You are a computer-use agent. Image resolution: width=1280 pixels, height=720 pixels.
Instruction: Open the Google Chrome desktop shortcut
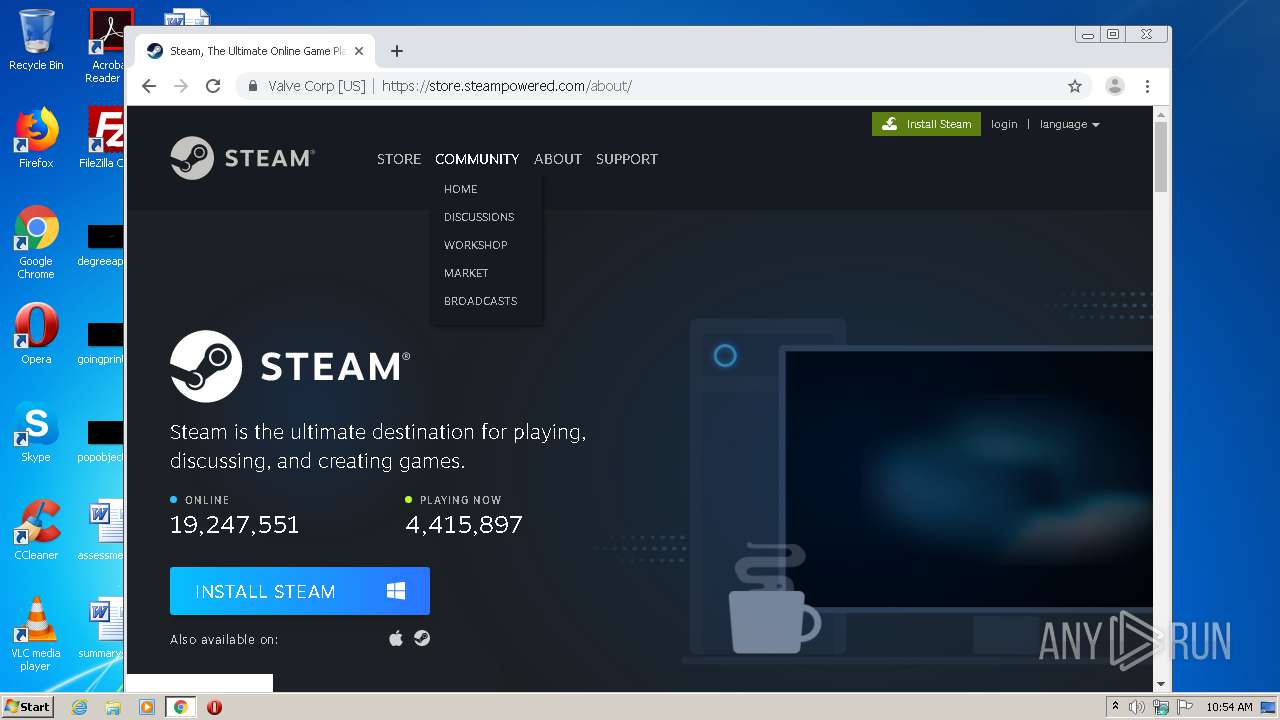pos(36,242)
